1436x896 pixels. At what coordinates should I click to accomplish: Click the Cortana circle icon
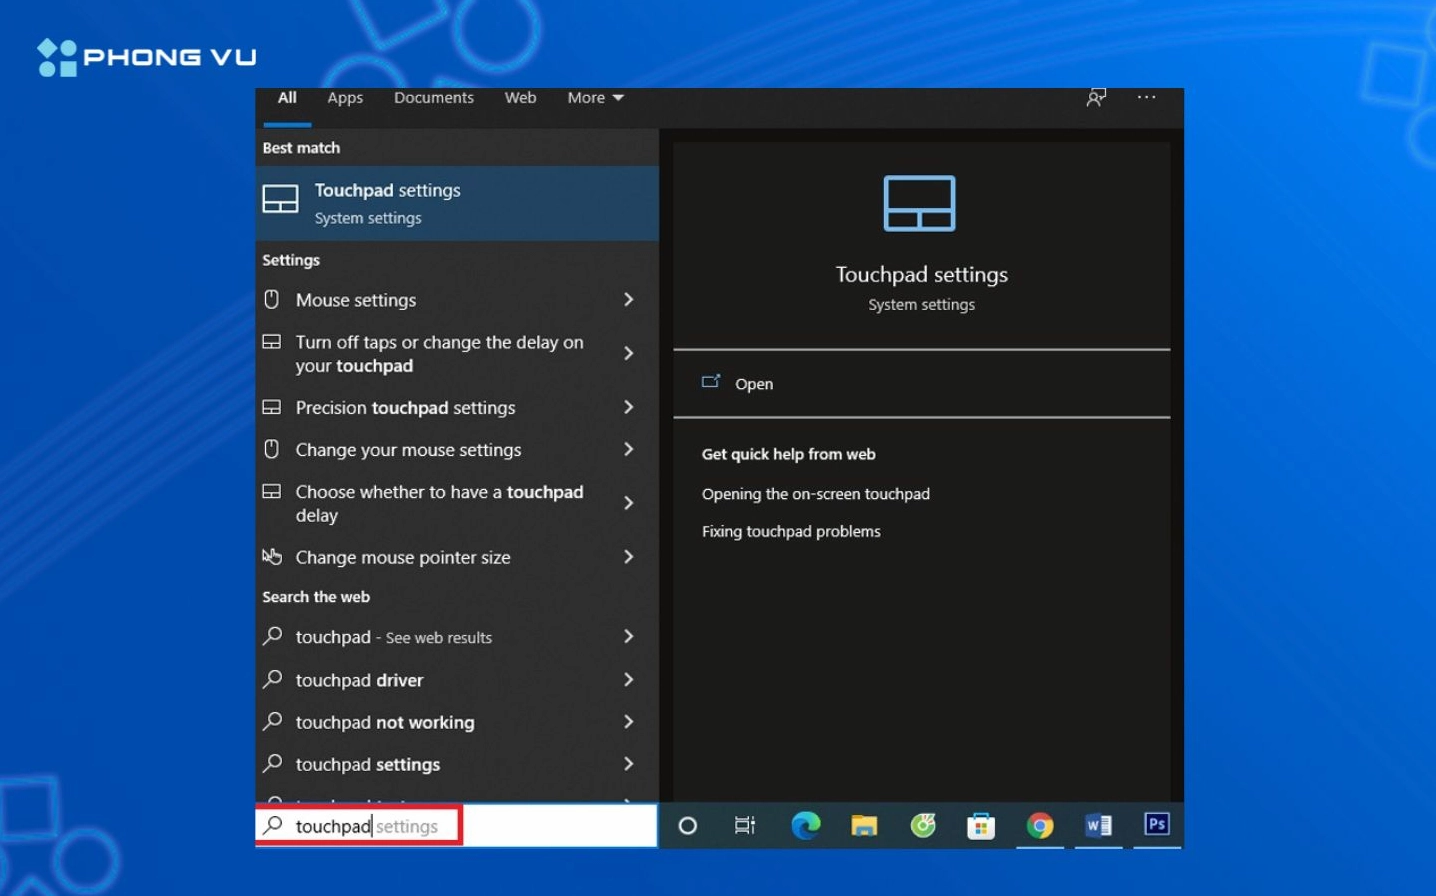pos(687,825)
